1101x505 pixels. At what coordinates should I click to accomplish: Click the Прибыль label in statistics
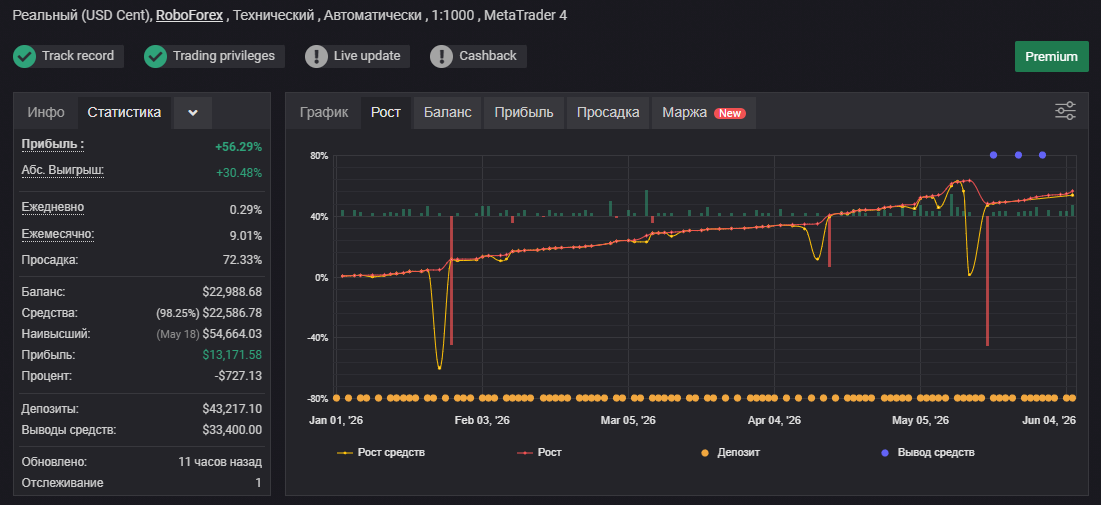(x=53, y=145)
